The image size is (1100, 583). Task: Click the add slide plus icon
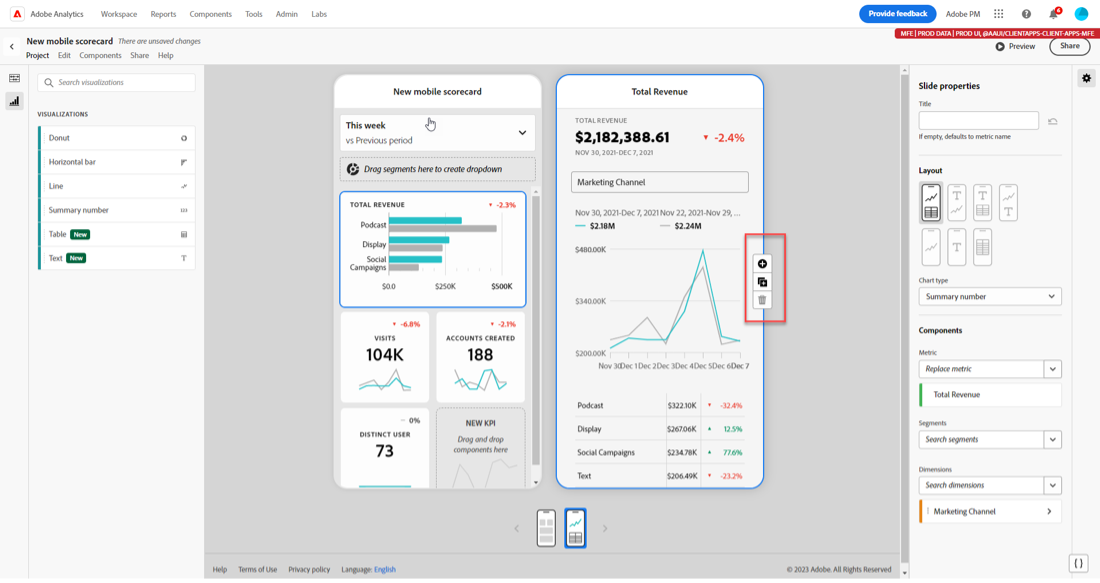762,264
